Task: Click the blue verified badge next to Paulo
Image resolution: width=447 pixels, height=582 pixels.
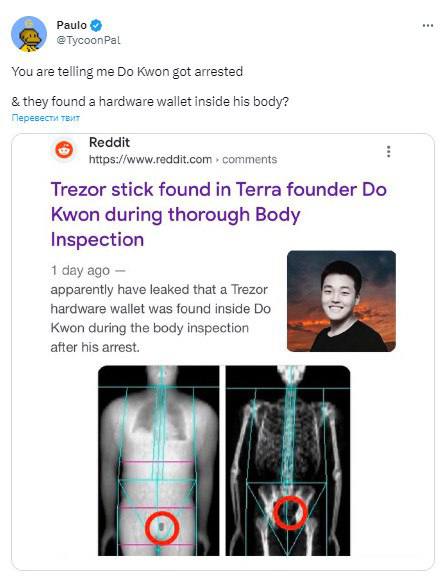Action: [97, 25]
